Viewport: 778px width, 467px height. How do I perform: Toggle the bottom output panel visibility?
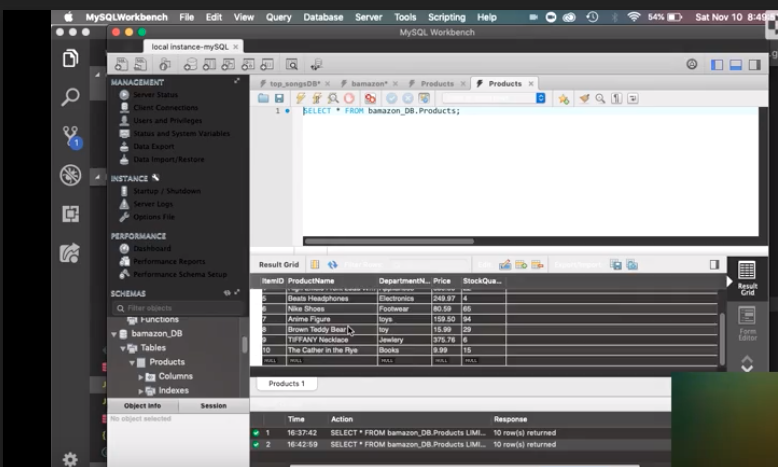(737, 64)
